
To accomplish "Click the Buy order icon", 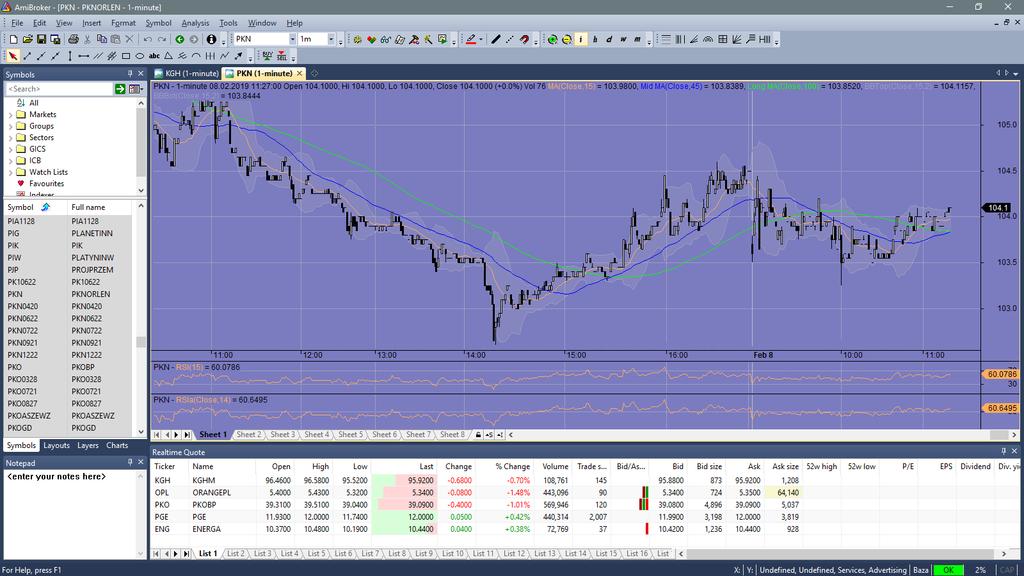I will (x=268, y=56).
